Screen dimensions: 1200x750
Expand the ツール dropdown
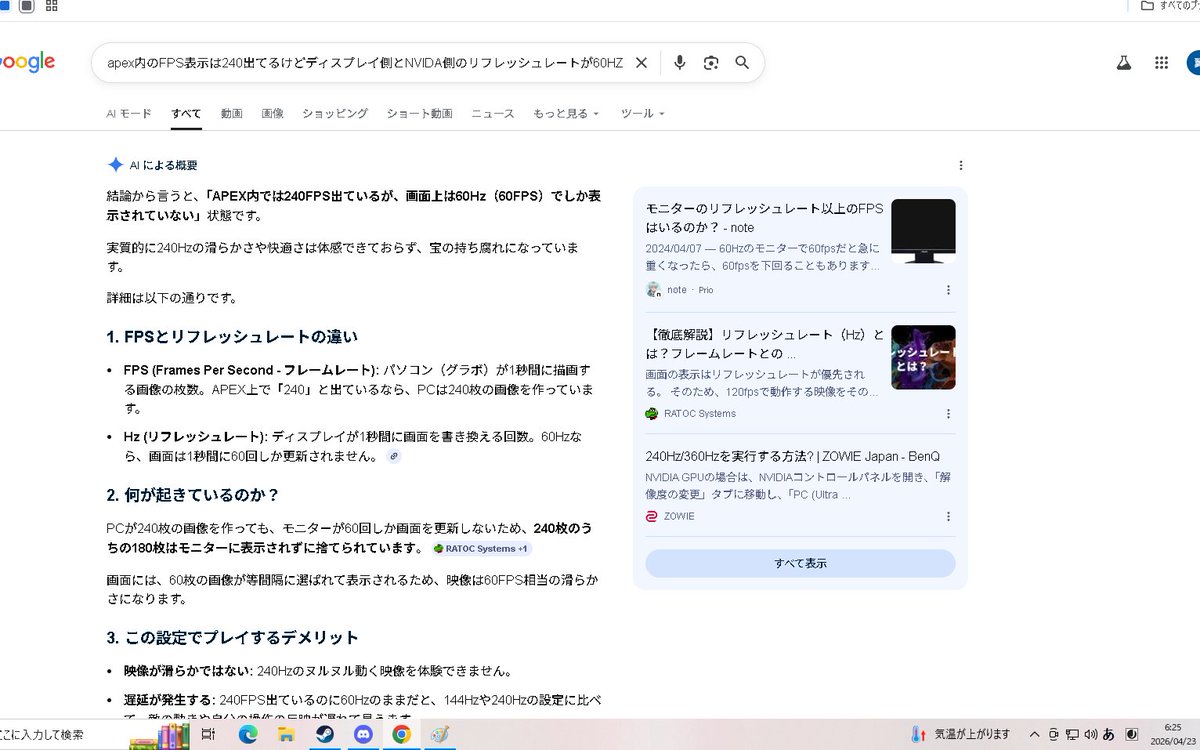(642, 114)
